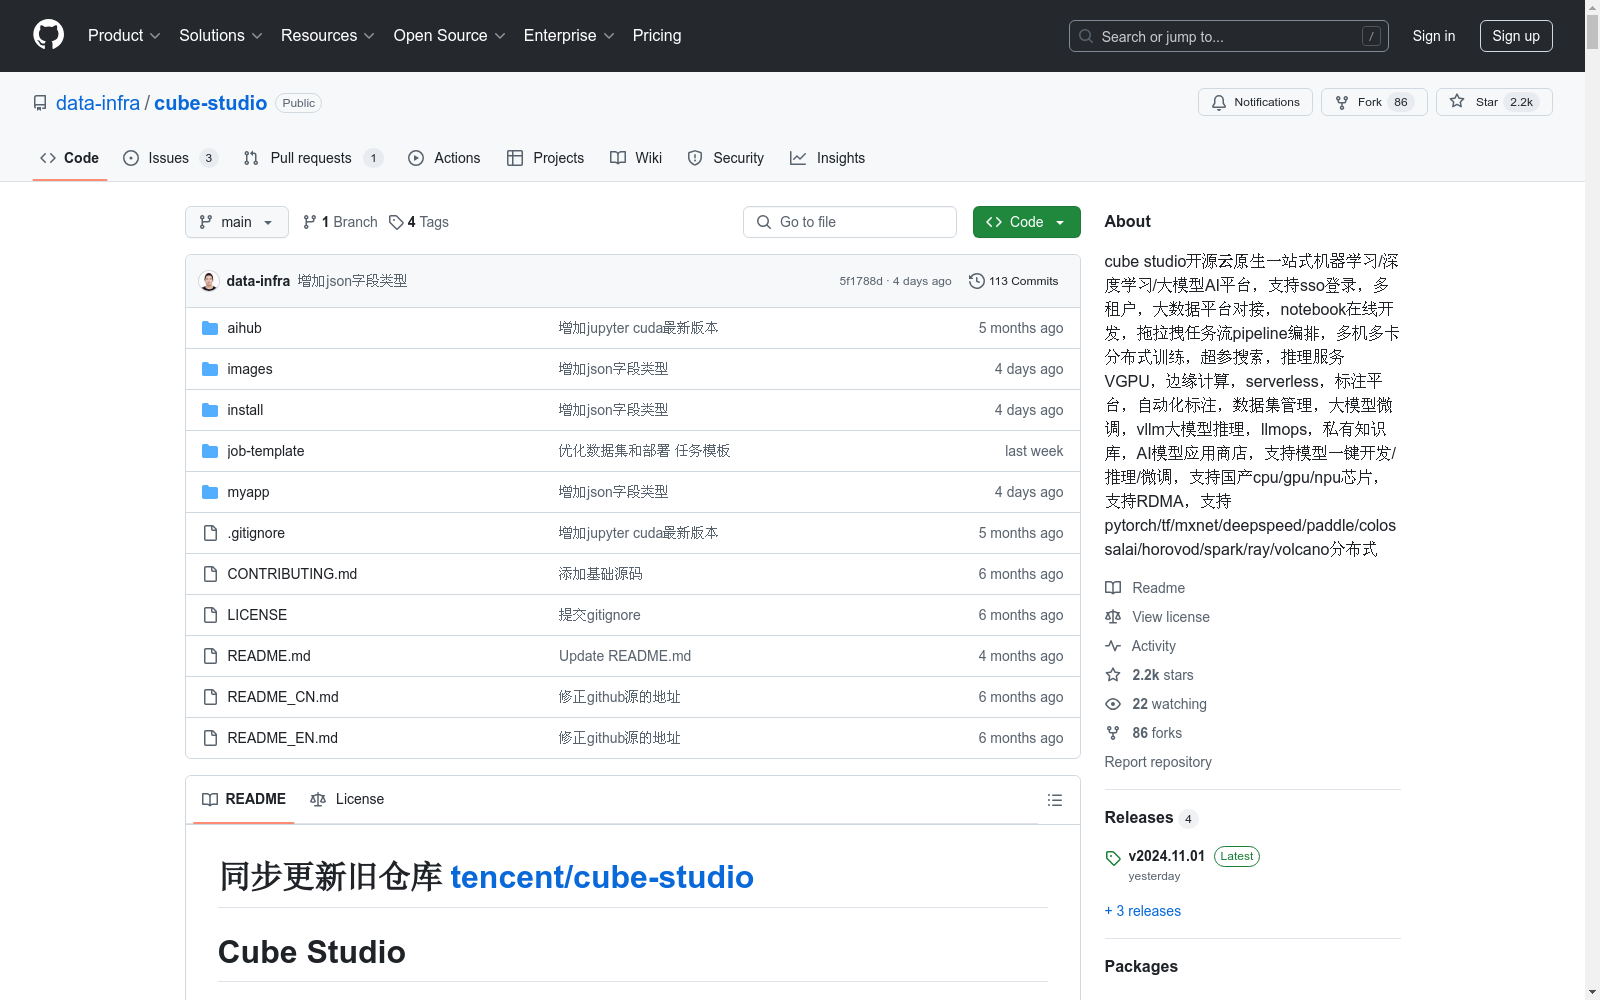Click the tag icon next to 4 Tags

[x=396, y=222]
